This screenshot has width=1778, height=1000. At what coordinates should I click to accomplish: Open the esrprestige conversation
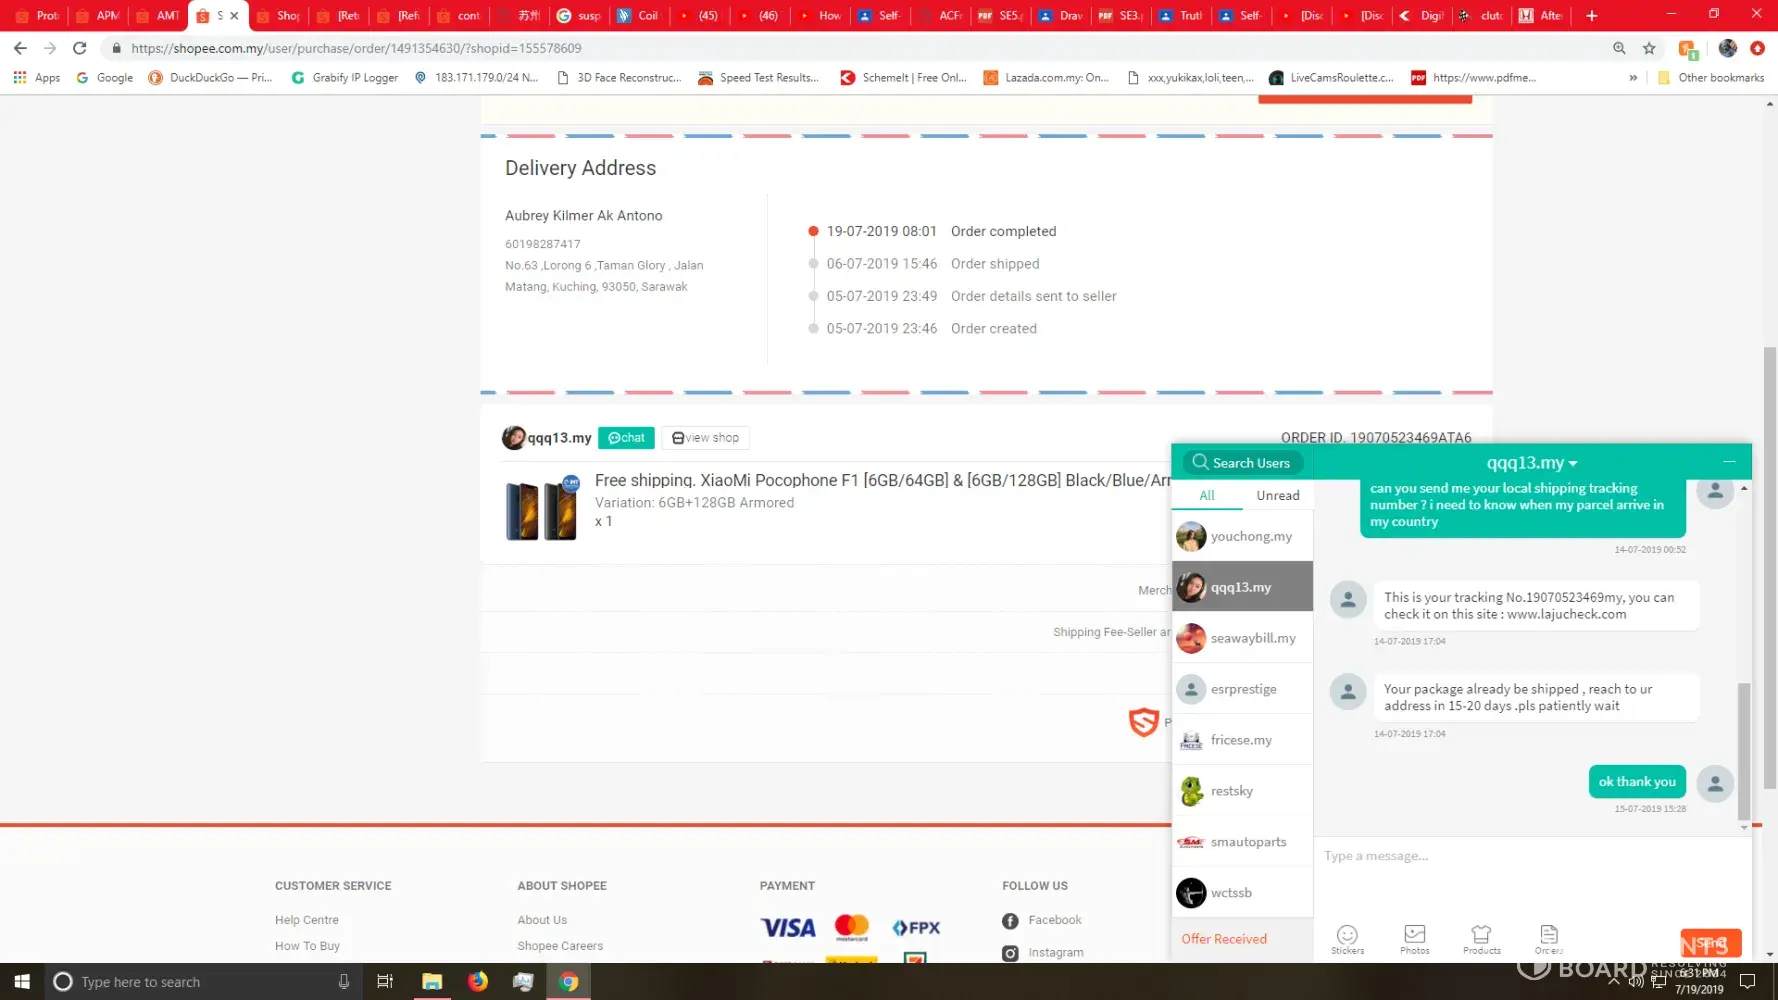click(x=1242, y=689)
